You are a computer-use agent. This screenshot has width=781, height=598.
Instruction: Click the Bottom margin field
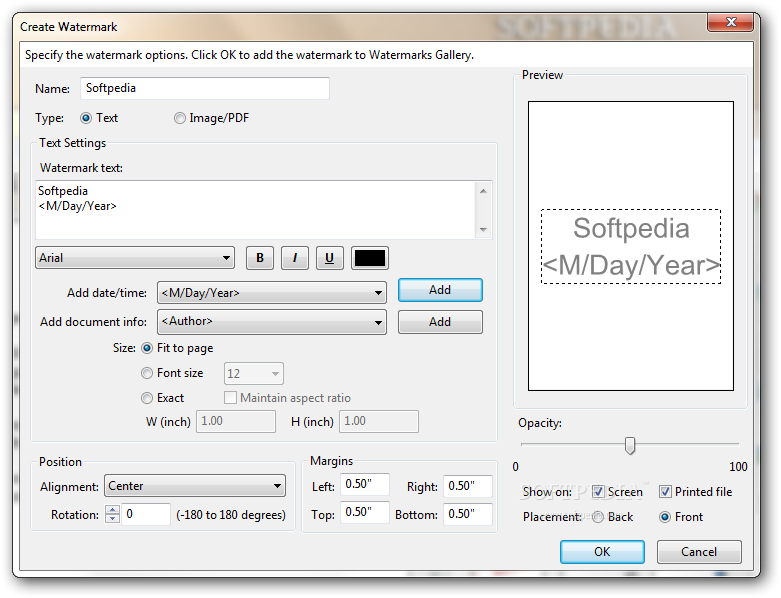pos(468,514)
